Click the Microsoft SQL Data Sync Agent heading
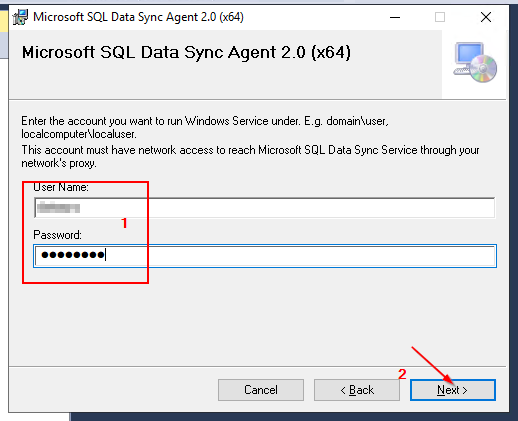Screen dimensions: 518x421 click(186, 52)
